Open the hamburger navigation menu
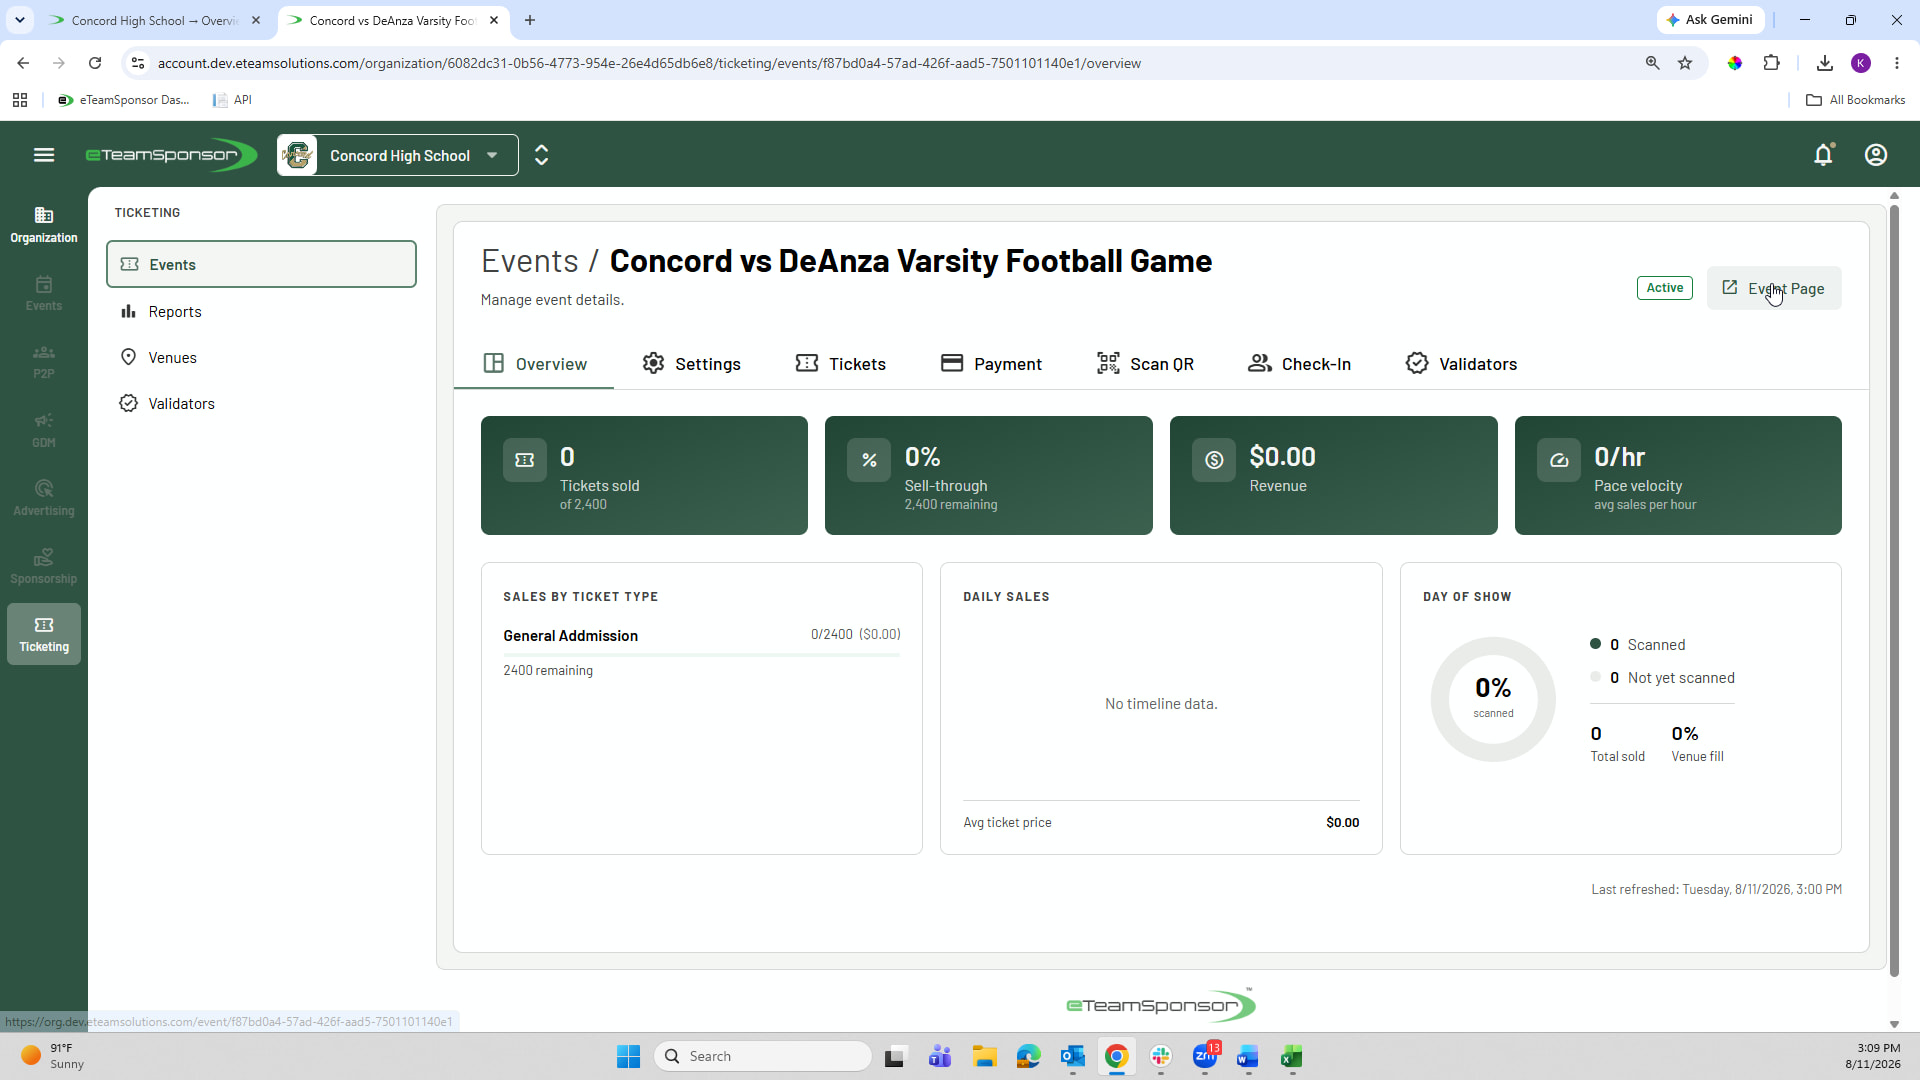 (44, 155)
